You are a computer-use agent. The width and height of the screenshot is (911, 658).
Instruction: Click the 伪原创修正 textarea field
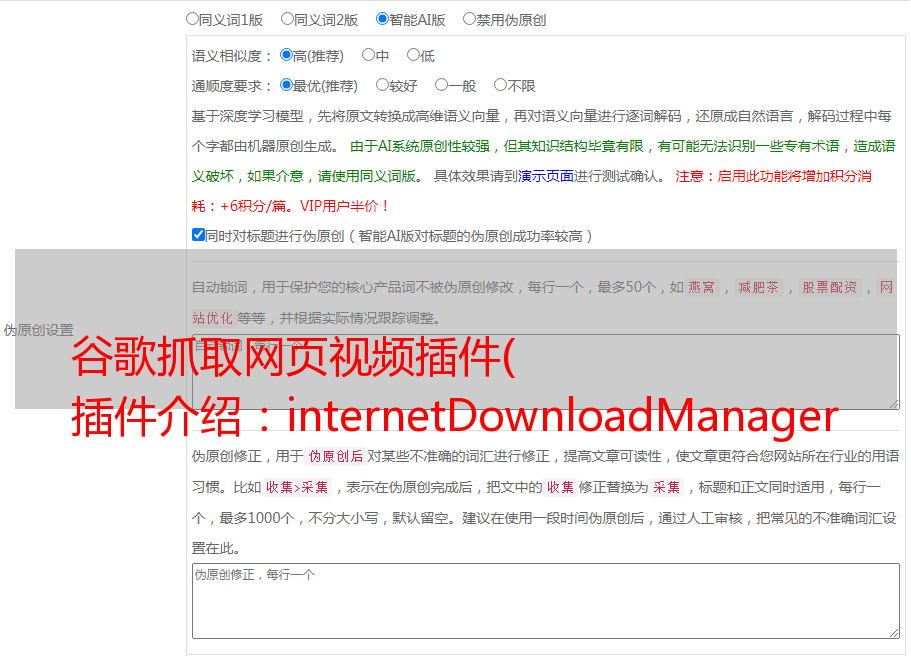pos(546,601)
